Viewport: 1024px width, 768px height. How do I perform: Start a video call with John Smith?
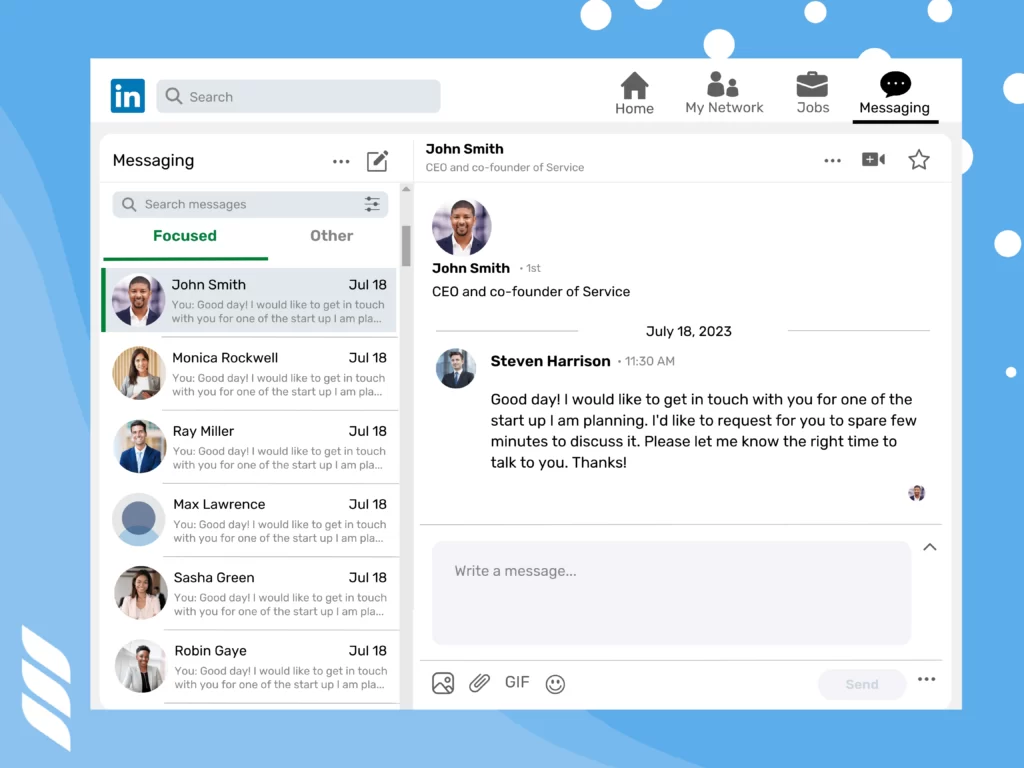873,158
